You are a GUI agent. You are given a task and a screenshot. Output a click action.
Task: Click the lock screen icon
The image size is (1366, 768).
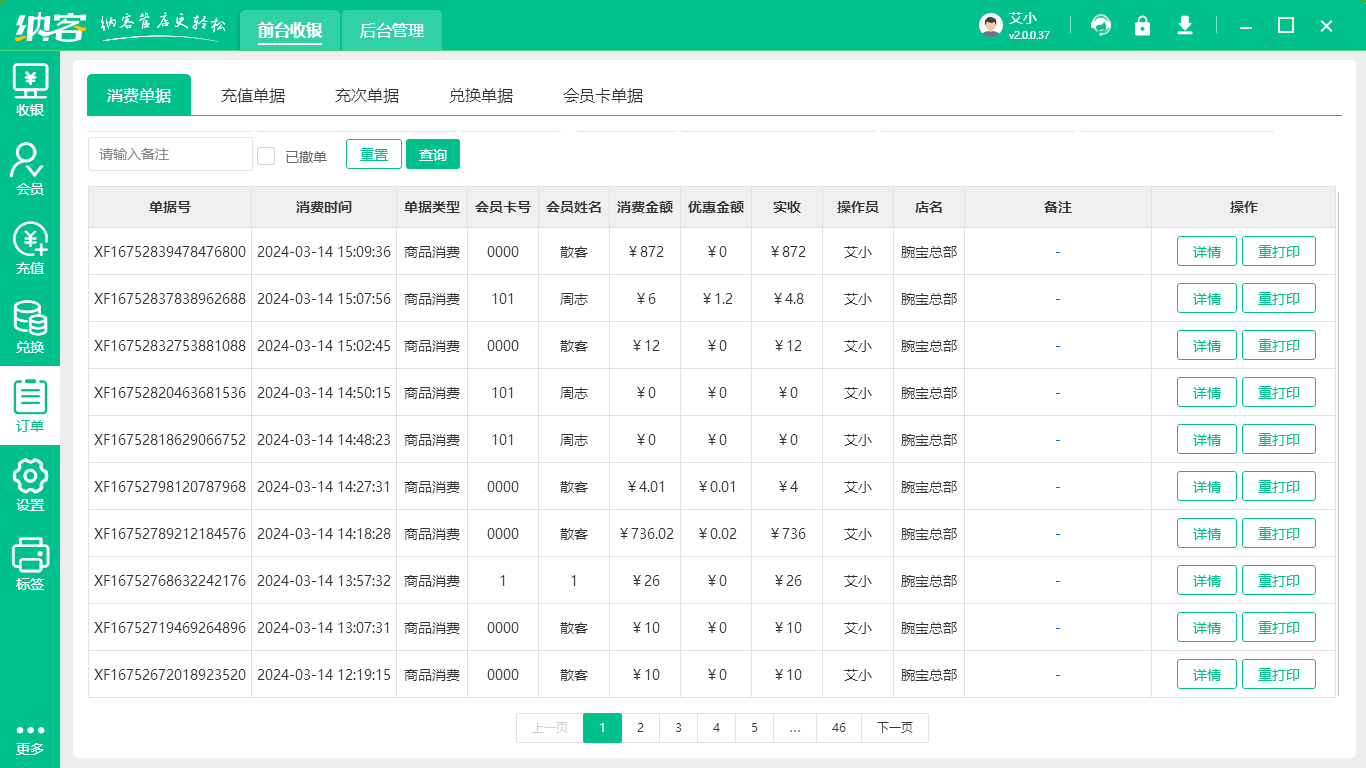coord(1143,26)
